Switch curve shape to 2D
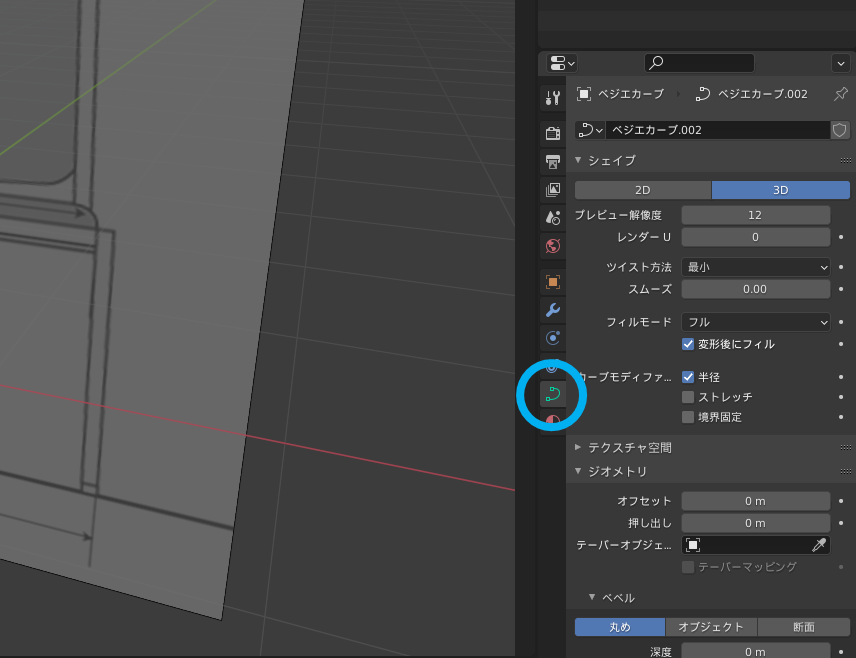The image size is (856, 658). [x=643, y=190]
